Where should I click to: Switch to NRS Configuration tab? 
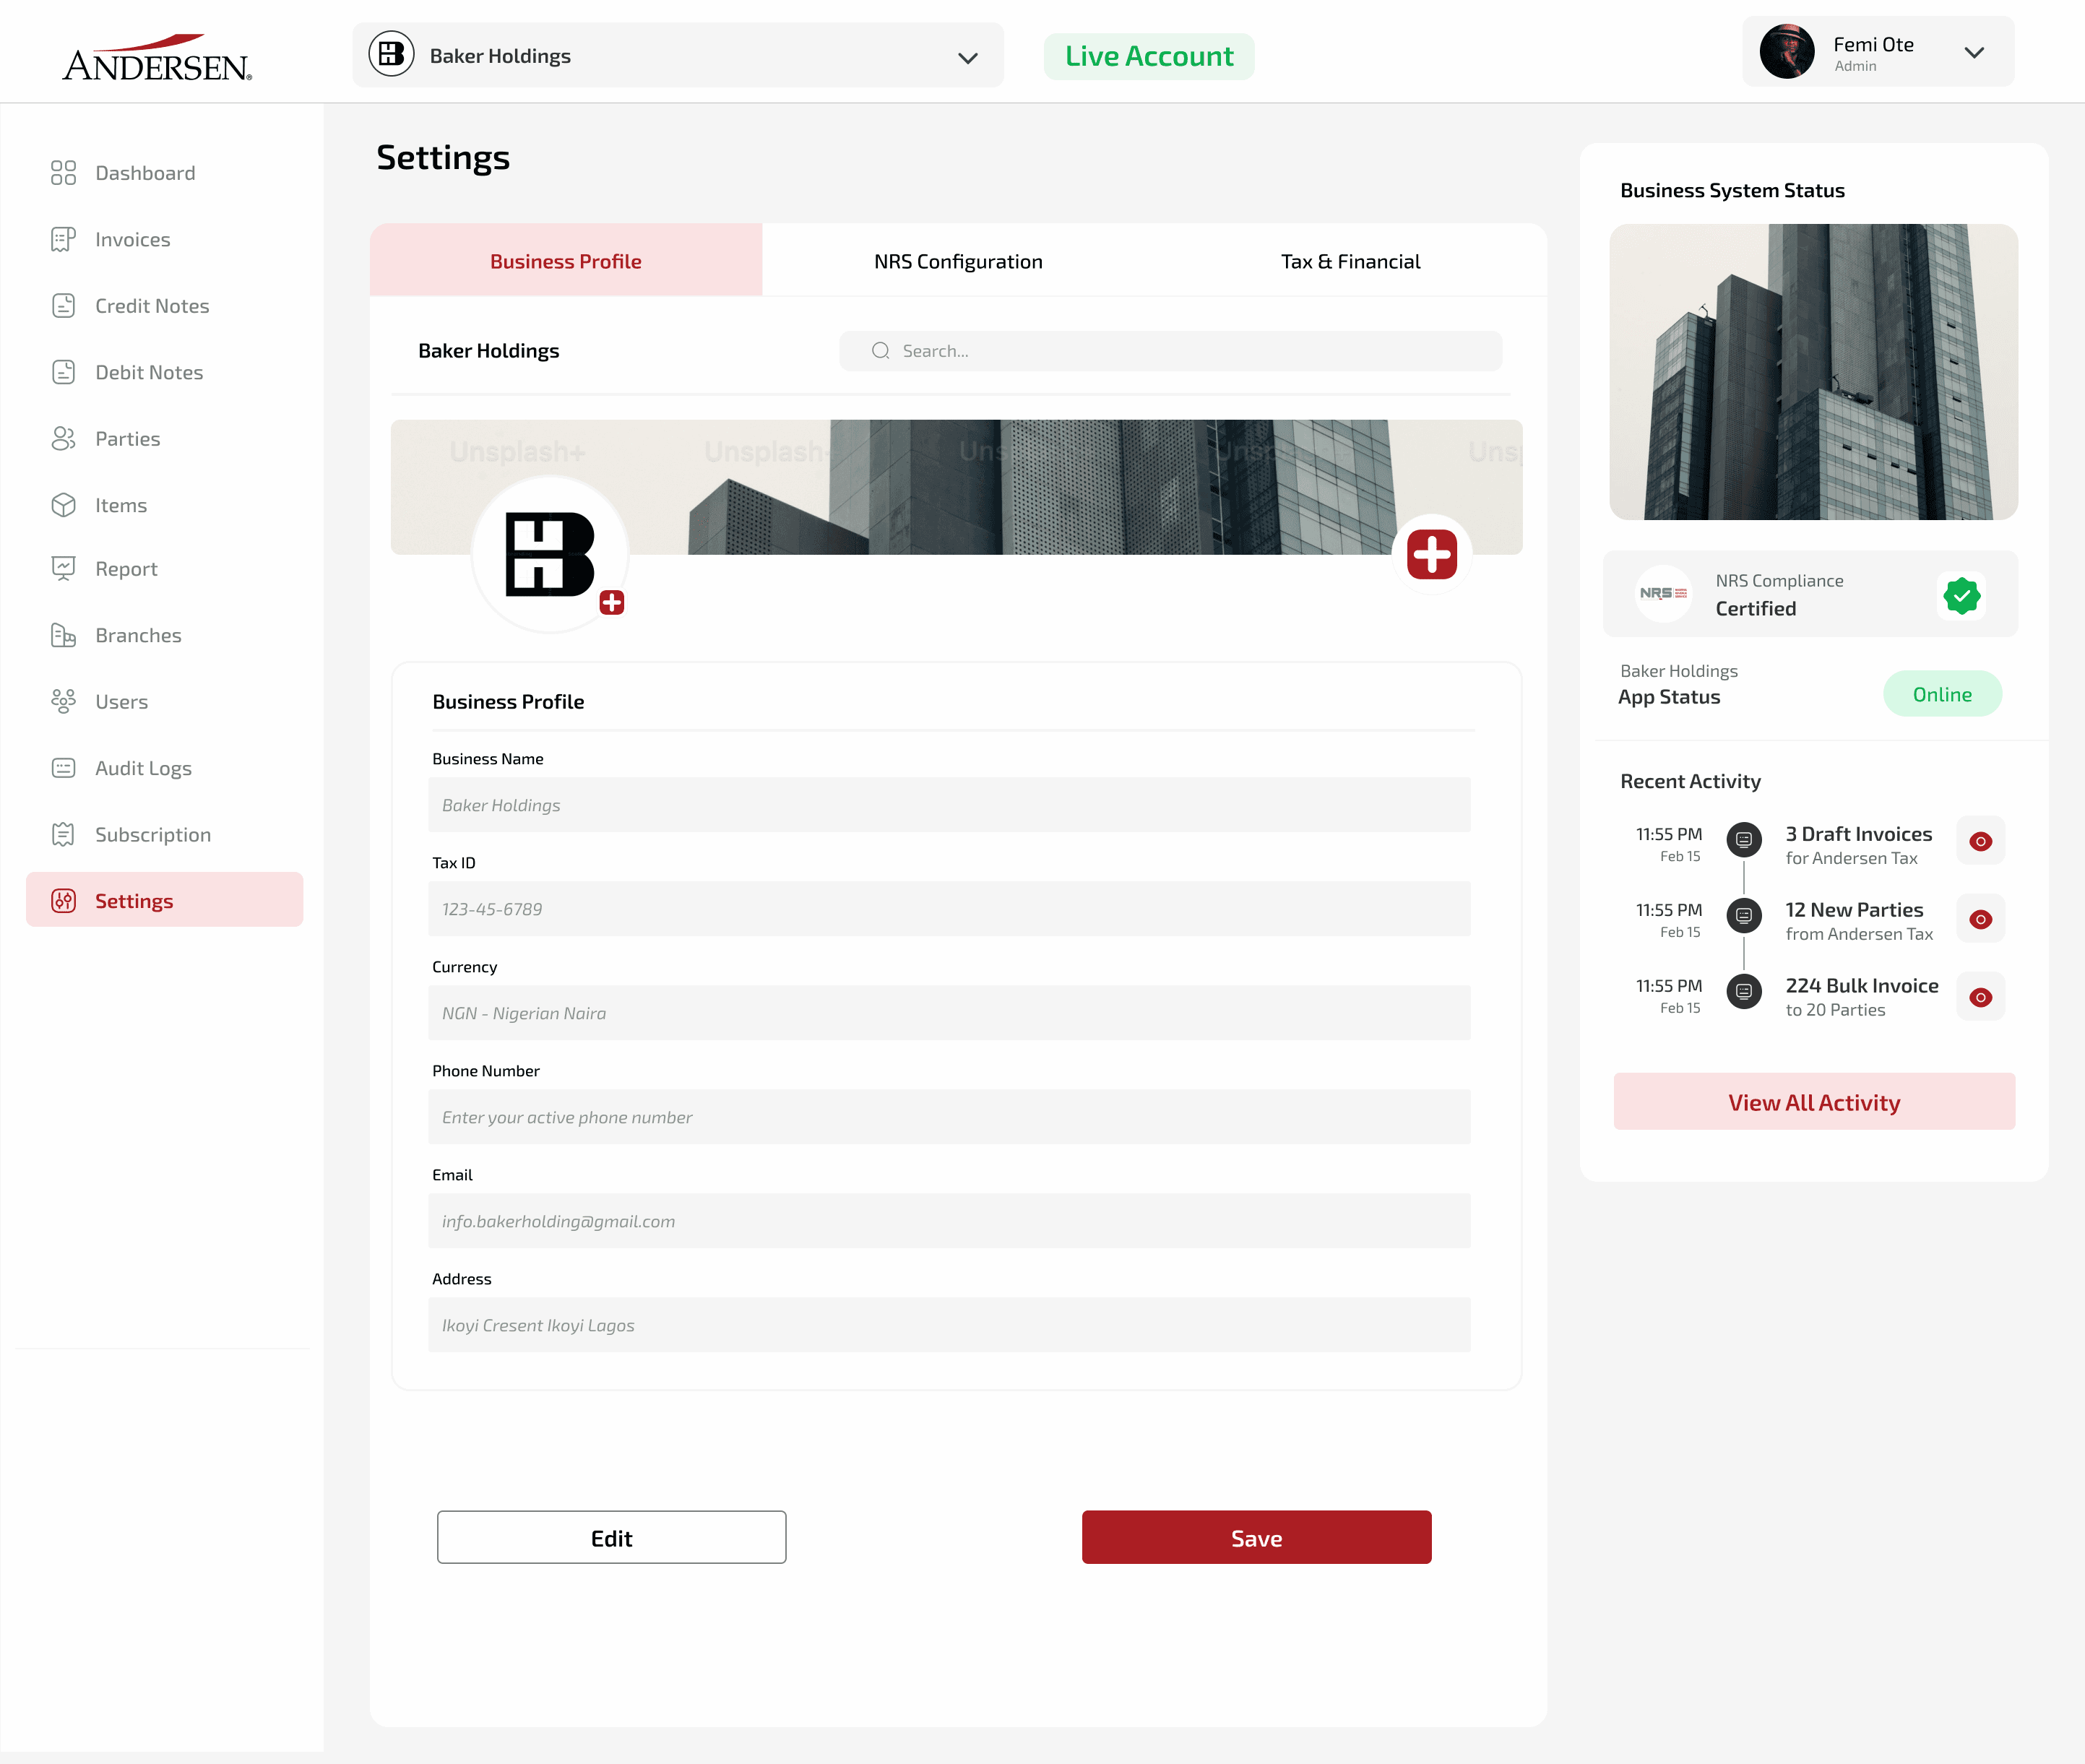pos(958,261)
